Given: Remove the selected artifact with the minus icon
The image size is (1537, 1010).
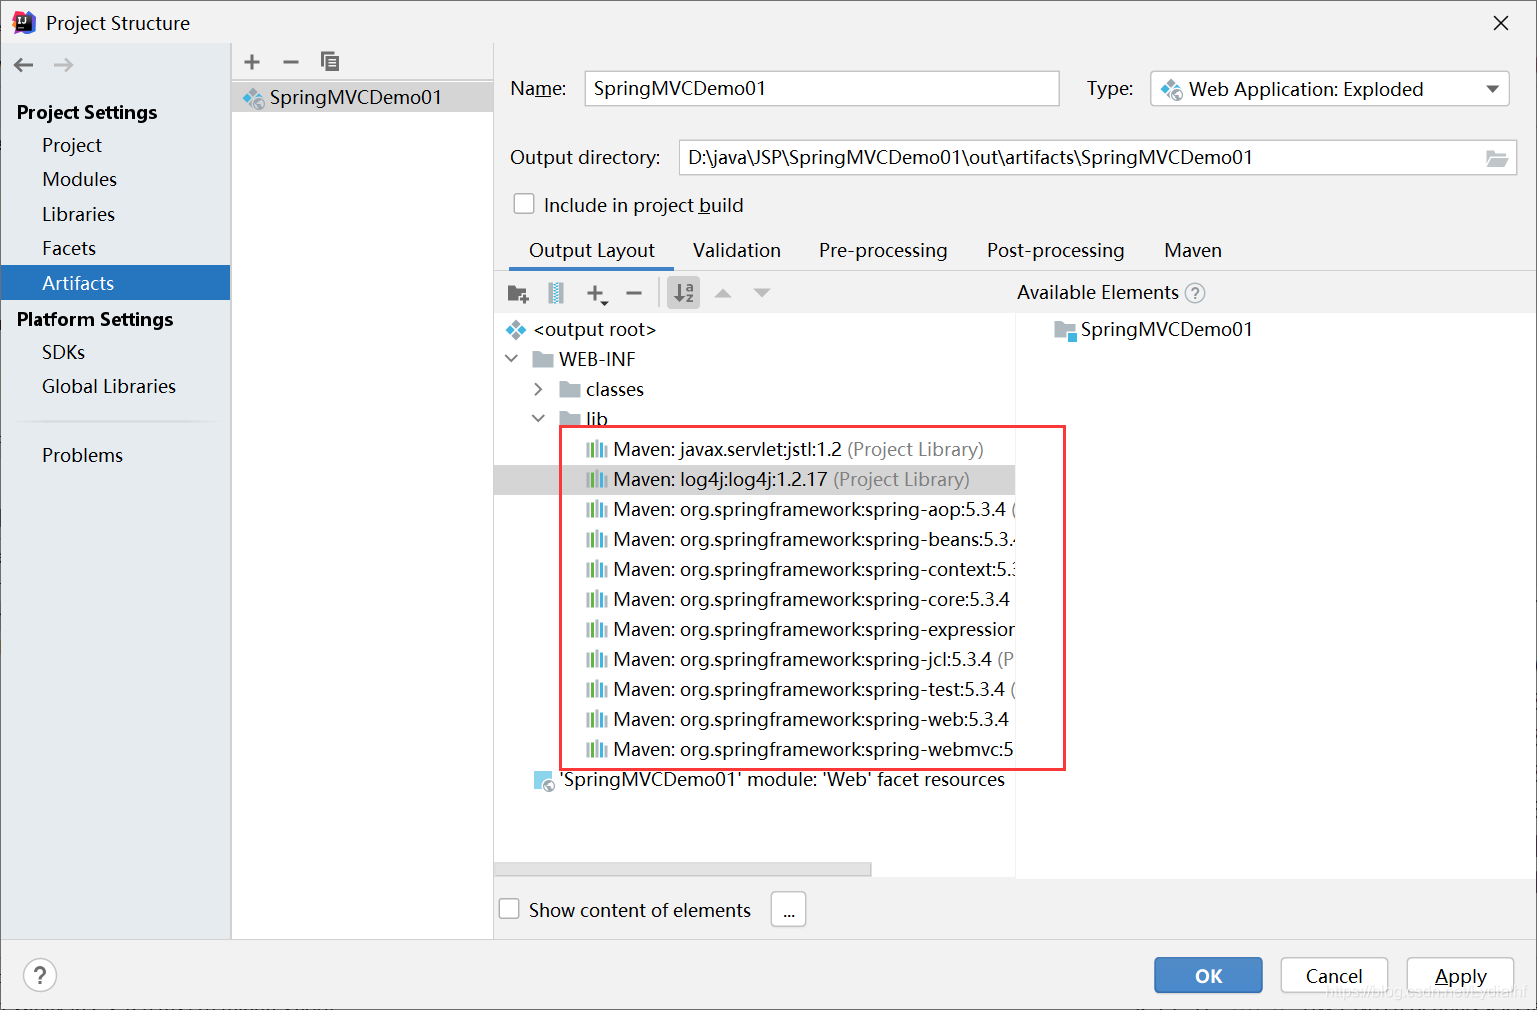Looking at the screenshot, I should click(x=291, y=62).
